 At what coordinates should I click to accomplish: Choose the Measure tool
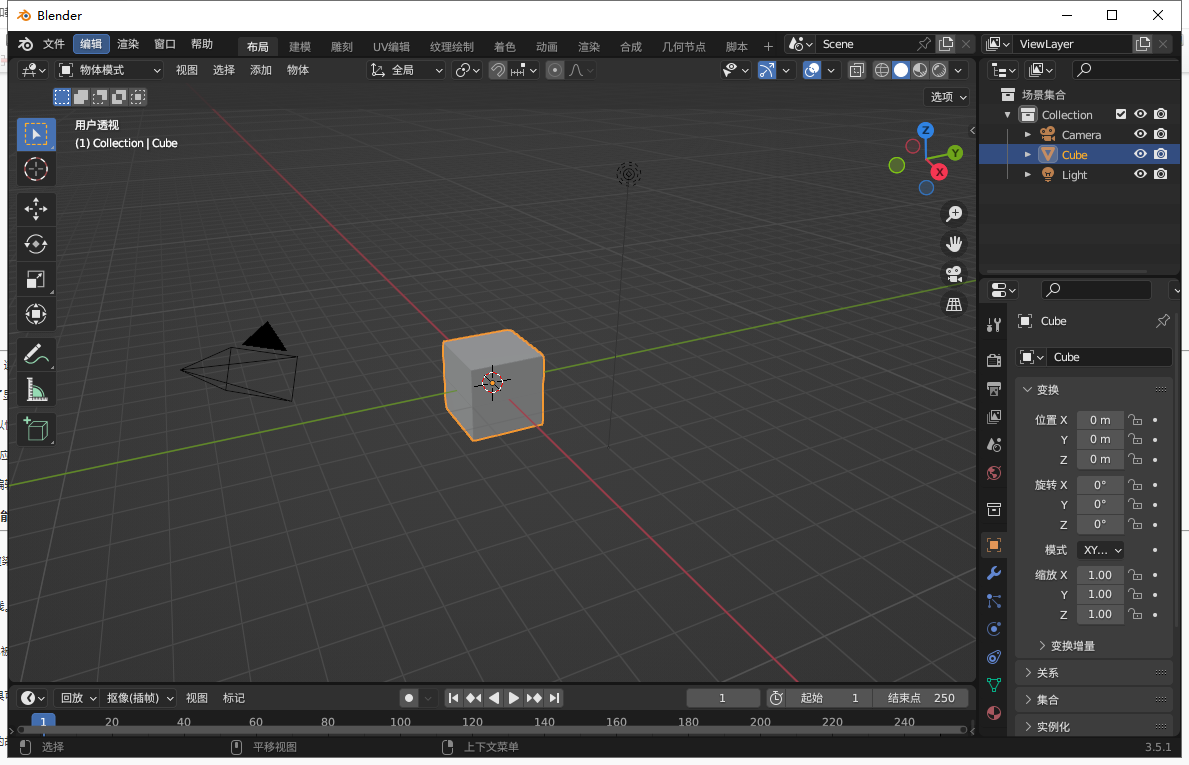point(36,389)
